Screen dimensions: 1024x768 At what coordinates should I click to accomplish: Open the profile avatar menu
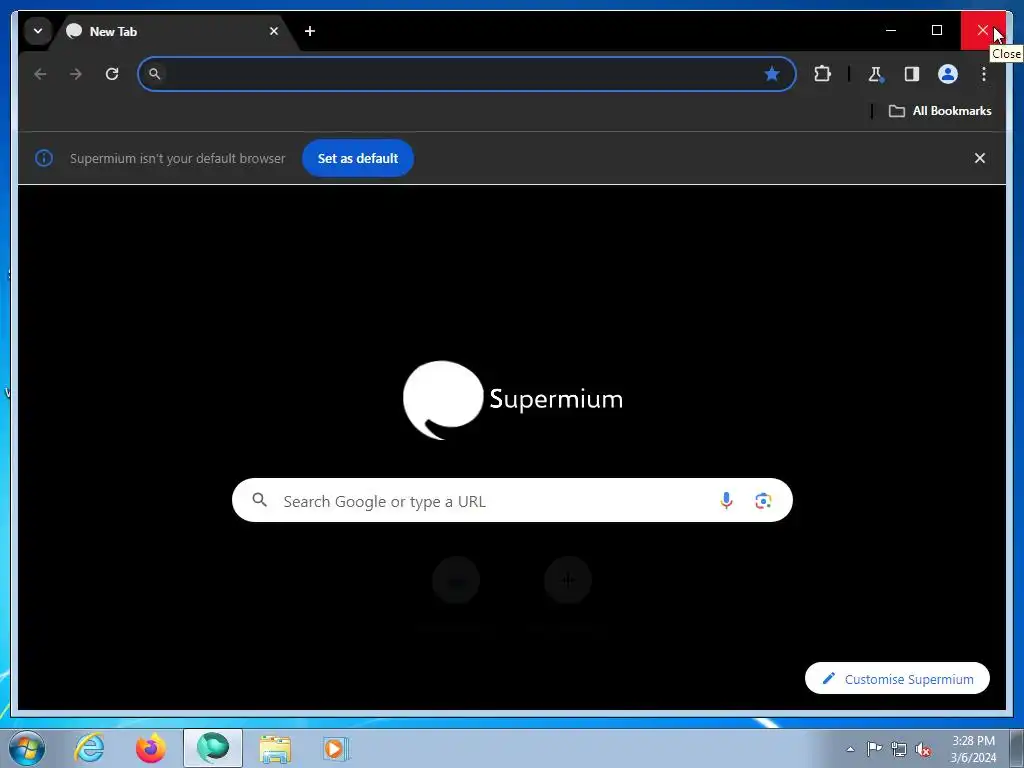click(x=948, y=74)
